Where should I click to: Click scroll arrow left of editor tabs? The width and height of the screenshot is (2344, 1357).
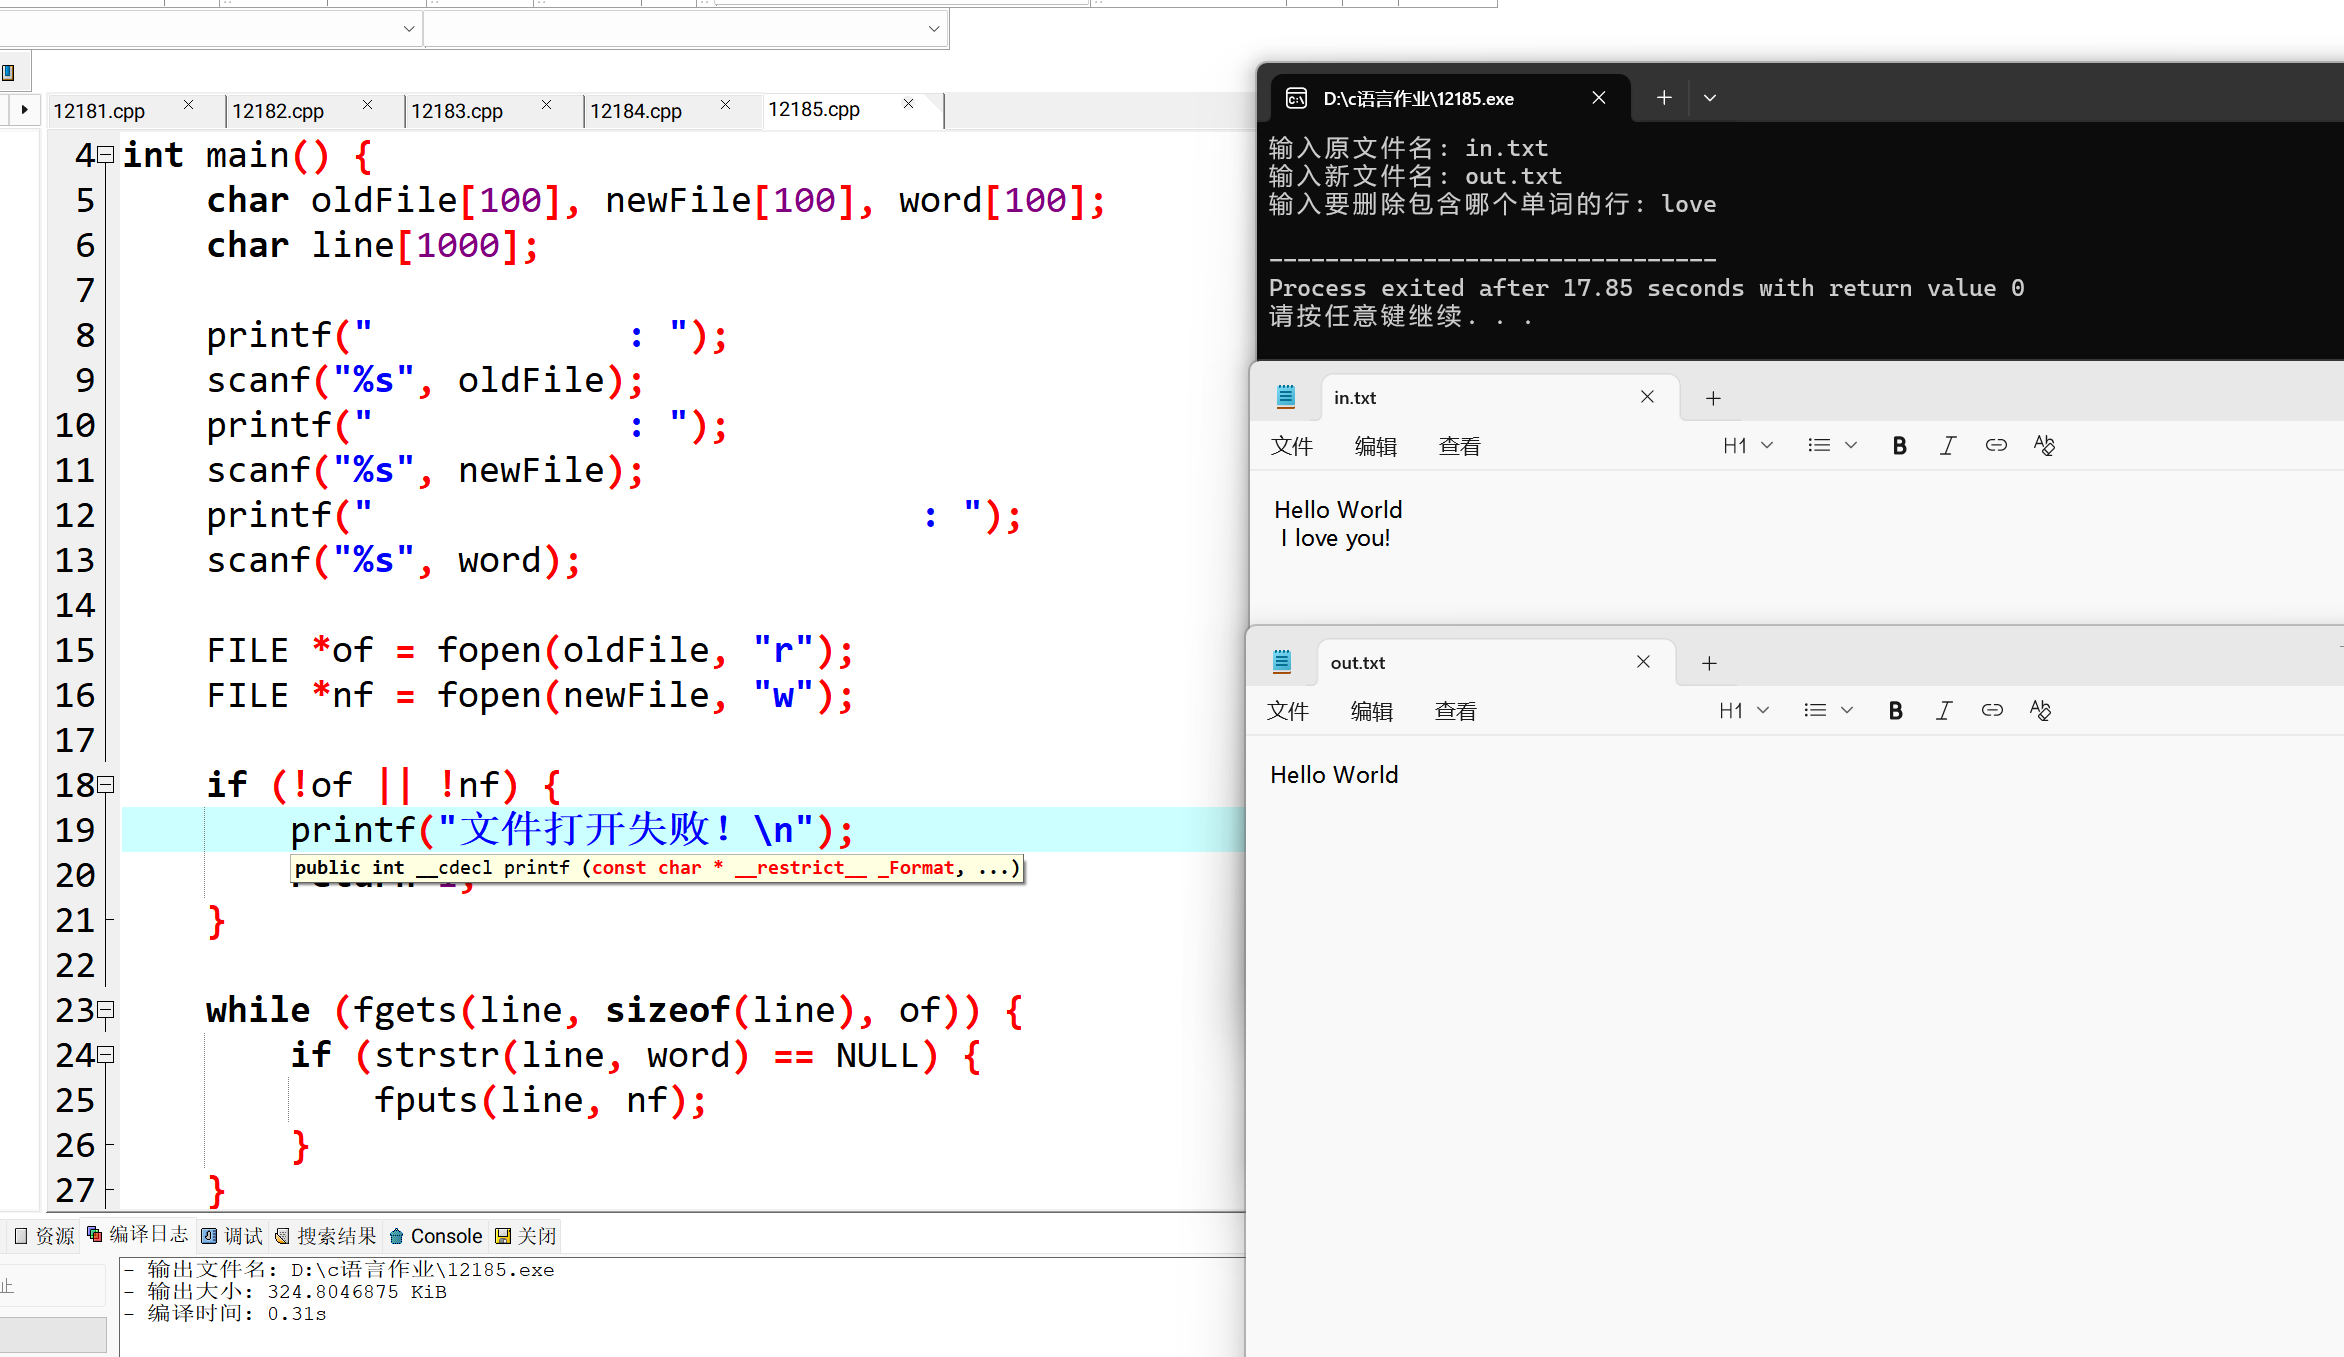[24, 109]
